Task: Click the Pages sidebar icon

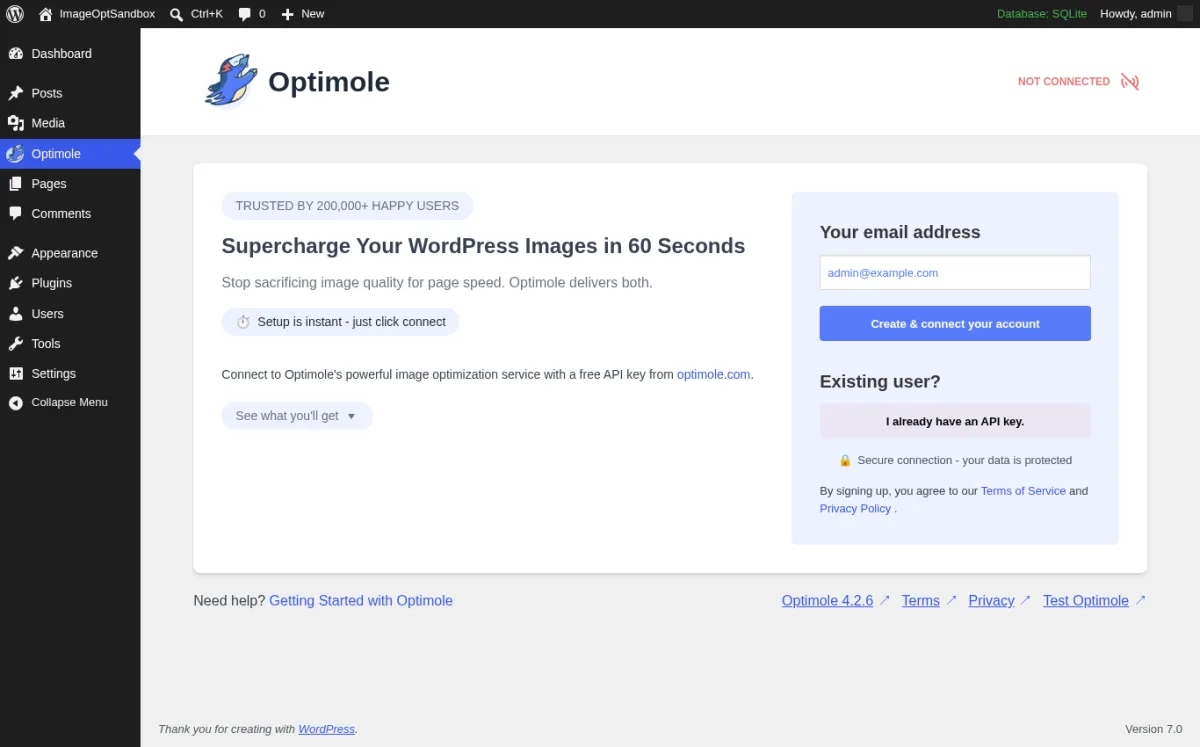Action: pyautogui.click(x=15, y=184)
